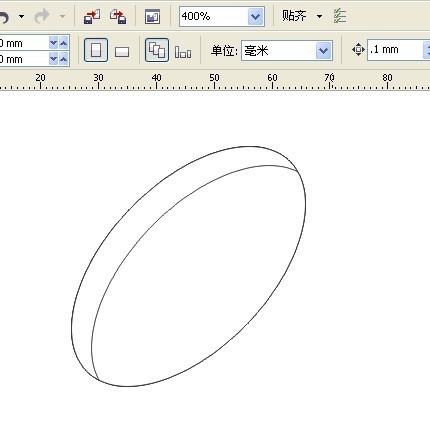Viewport: 430px width, 426px height.
Task: Click the Redo arrow icon
Action: (42, 16)
